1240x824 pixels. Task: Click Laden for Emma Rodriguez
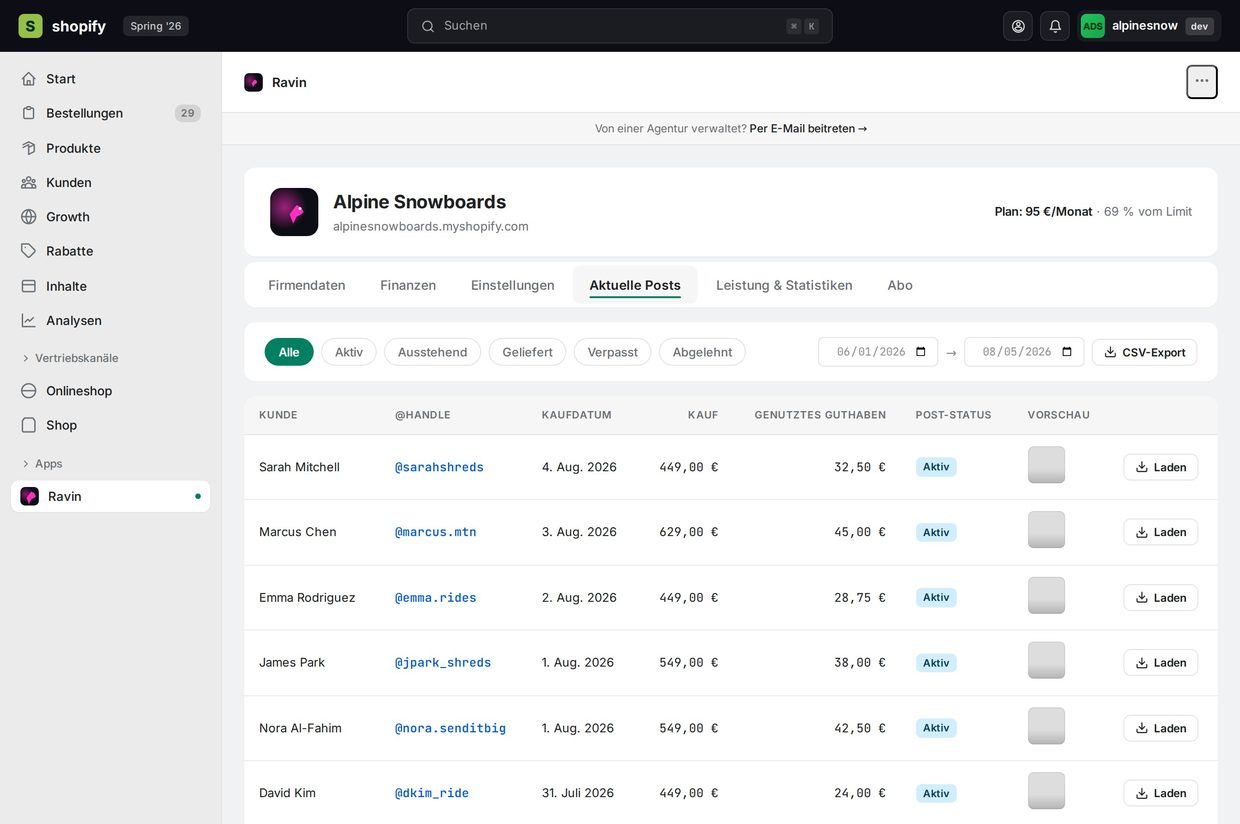pos(1160,598)
